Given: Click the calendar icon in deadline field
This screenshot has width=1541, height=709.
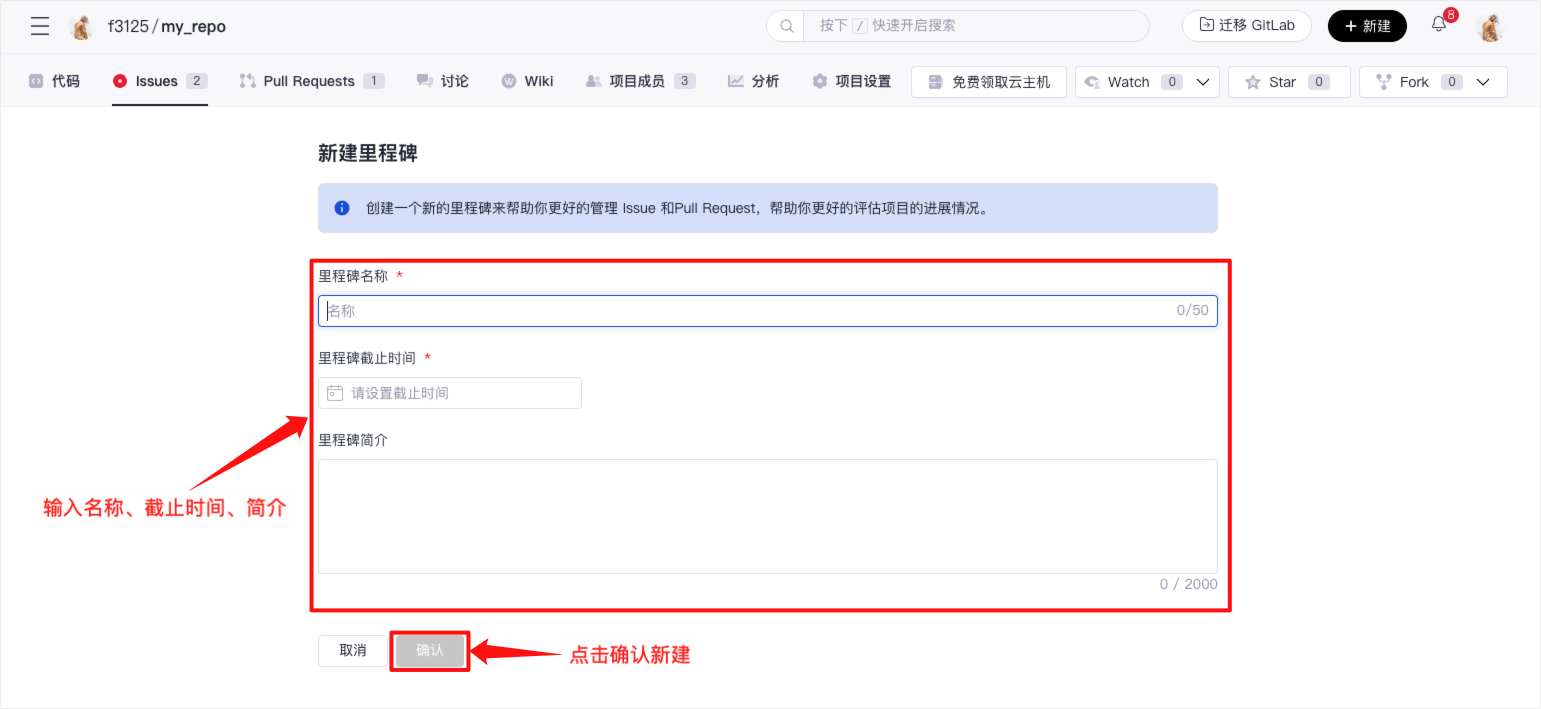Looking at the screenshot, I should (335, 393).
